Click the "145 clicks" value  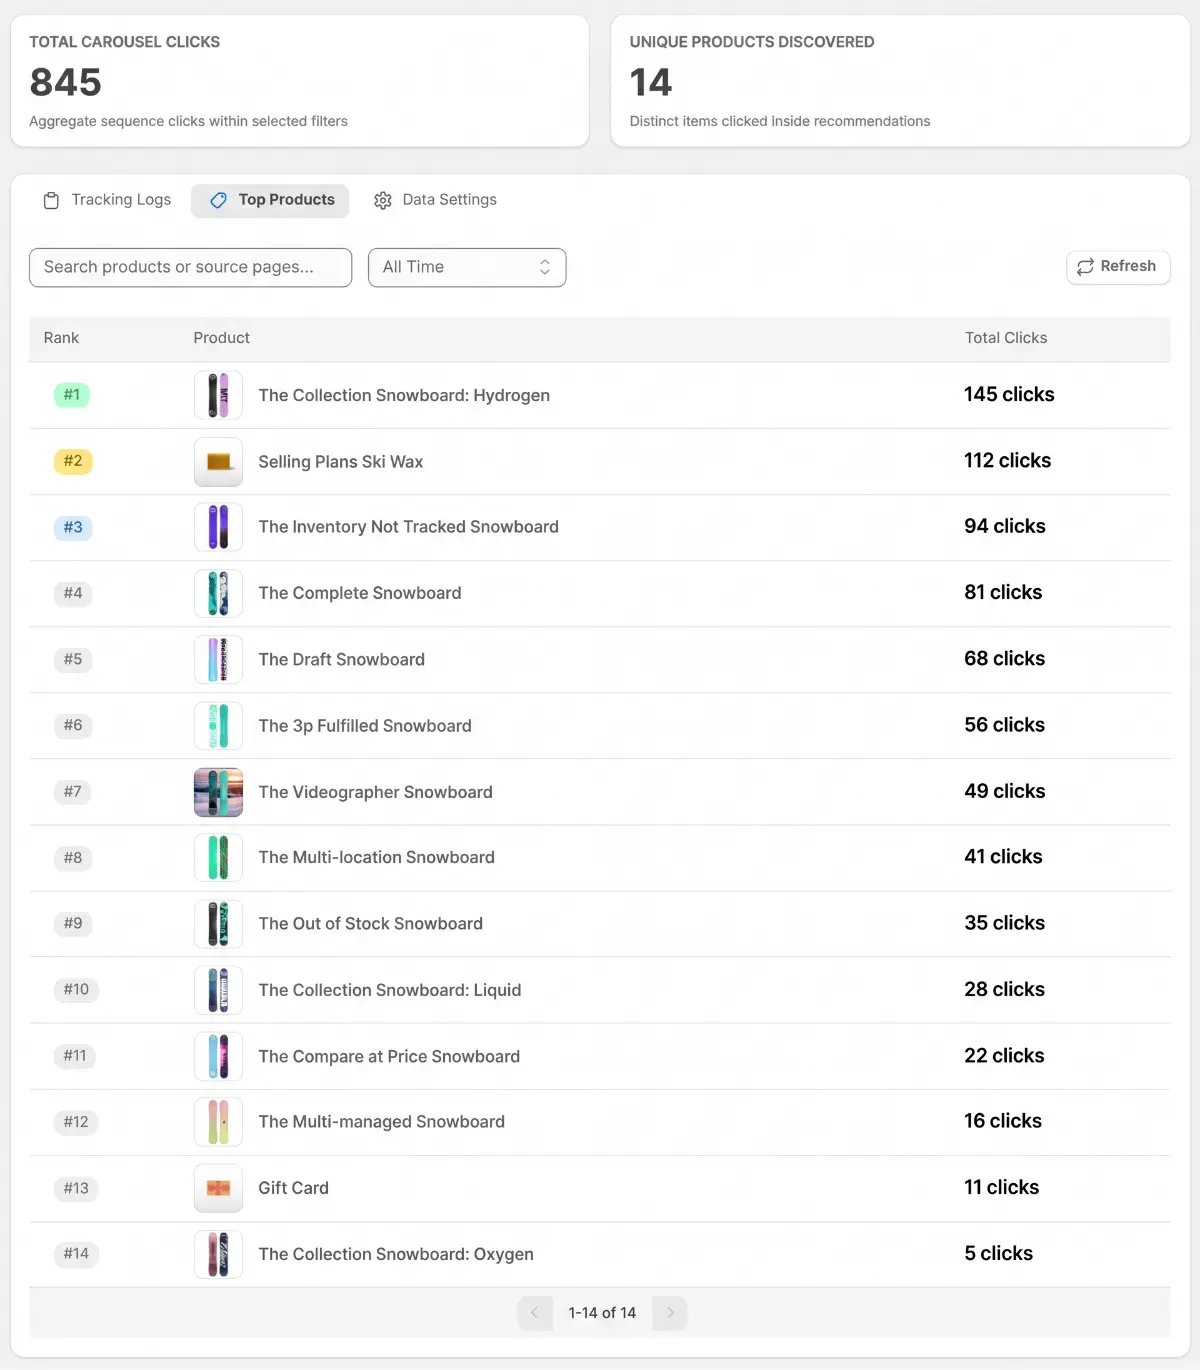(1009, 395)
